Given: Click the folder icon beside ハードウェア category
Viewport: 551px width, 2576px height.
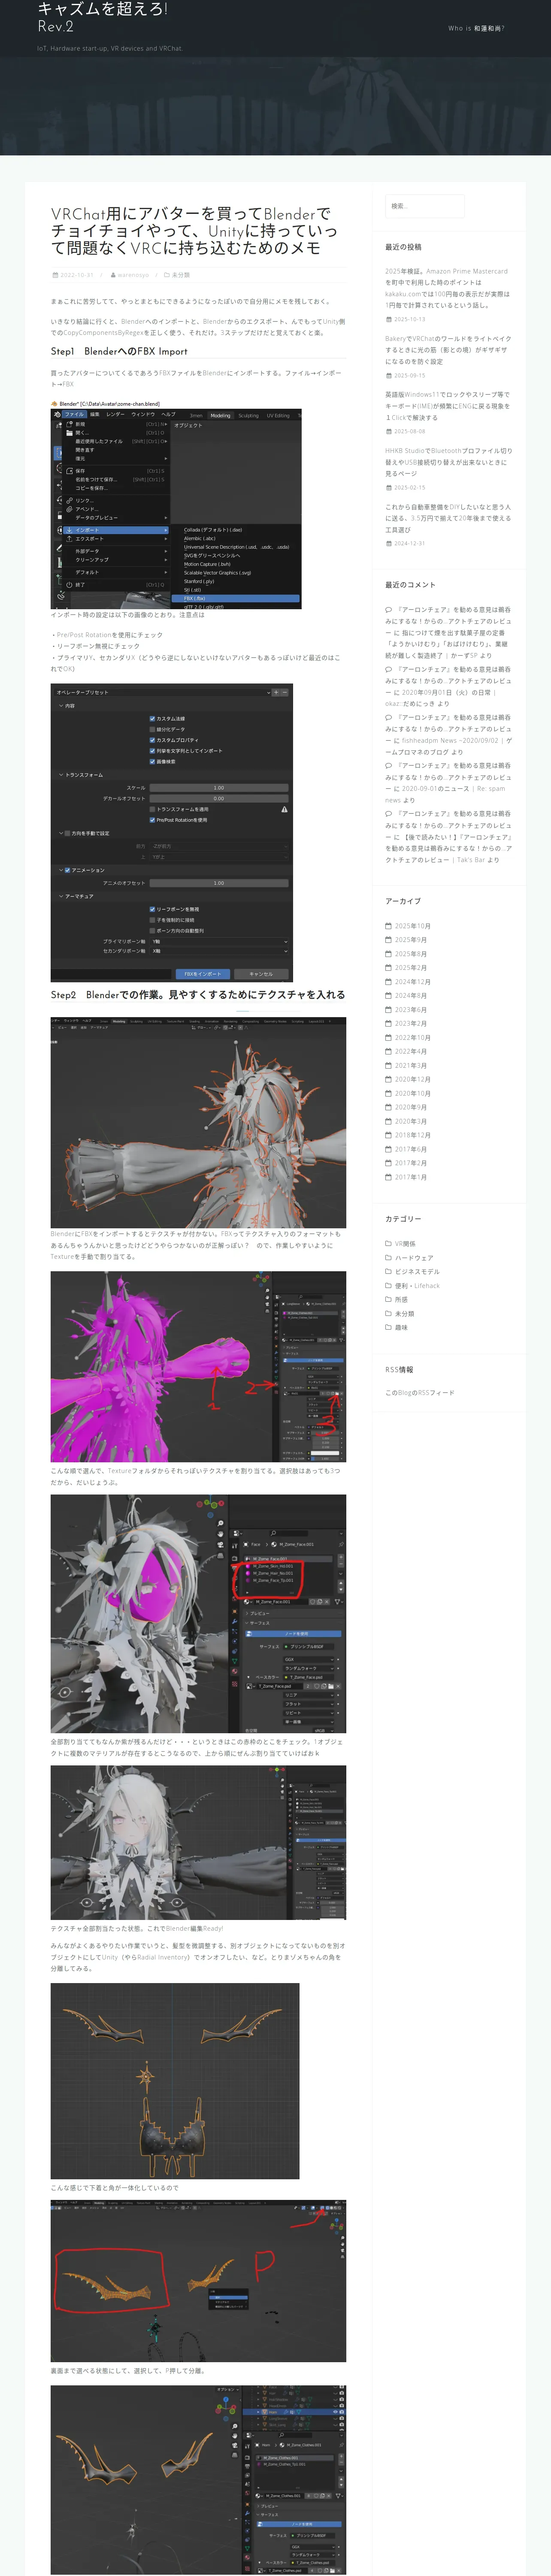Looking at the screenshot, I should click(x=388, y=1258).
